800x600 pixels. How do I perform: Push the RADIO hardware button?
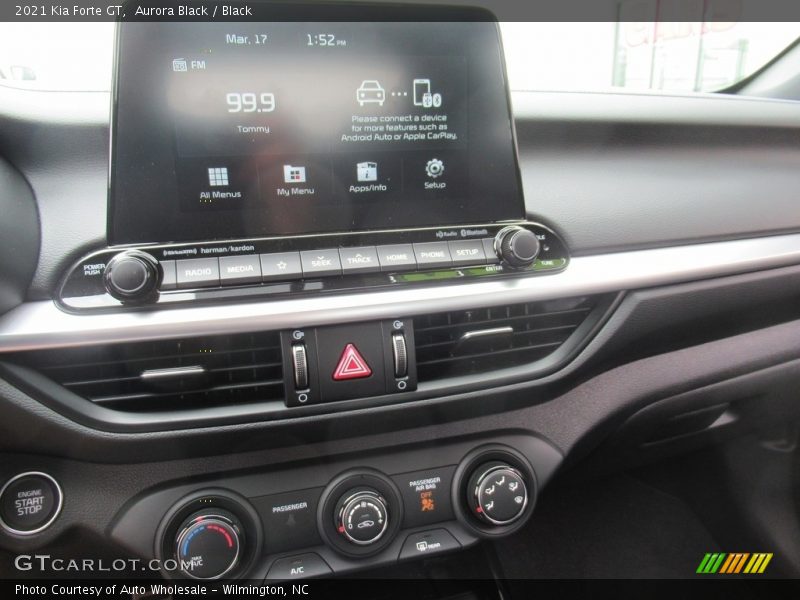point(198,271)
